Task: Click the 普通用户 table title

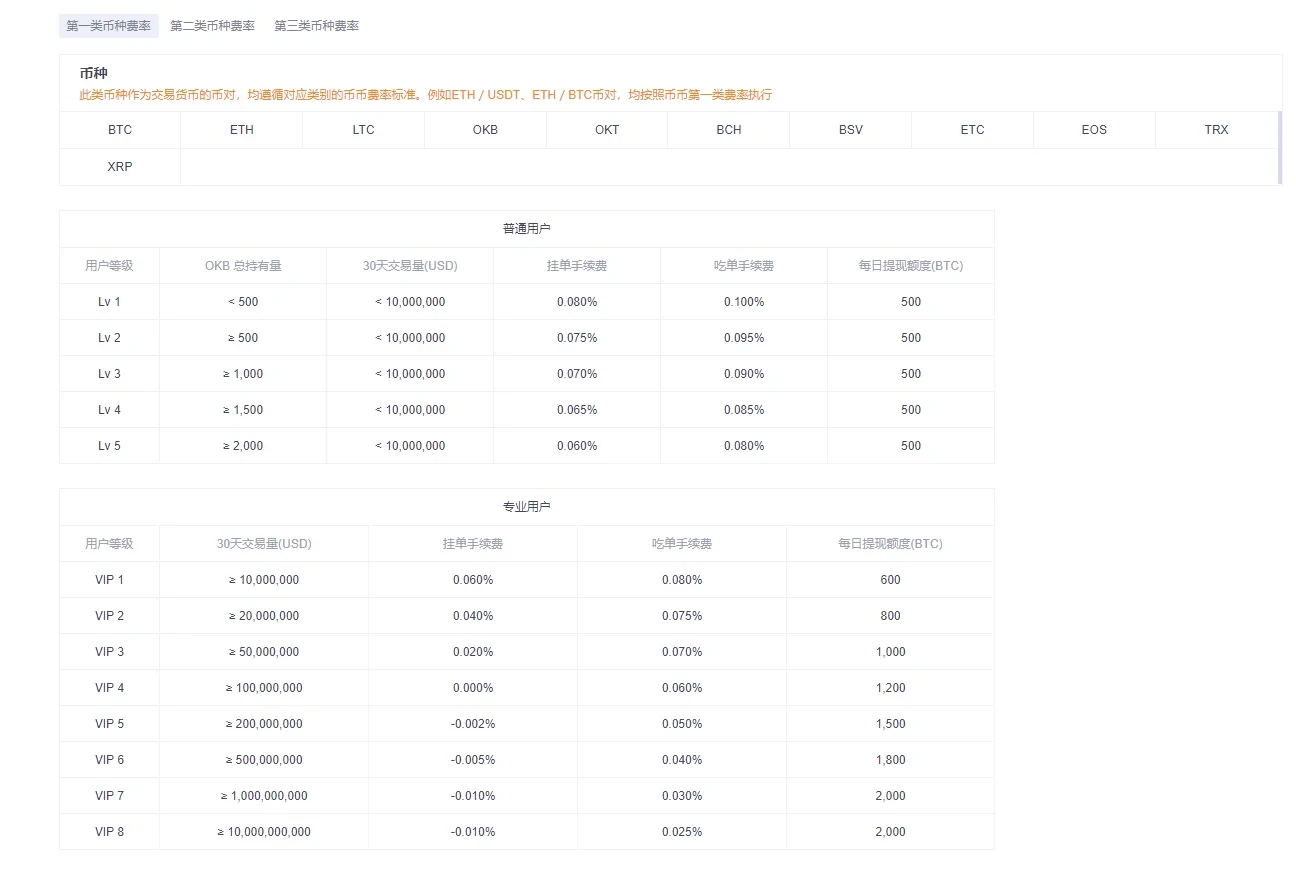Action: (x=526, y=229)
